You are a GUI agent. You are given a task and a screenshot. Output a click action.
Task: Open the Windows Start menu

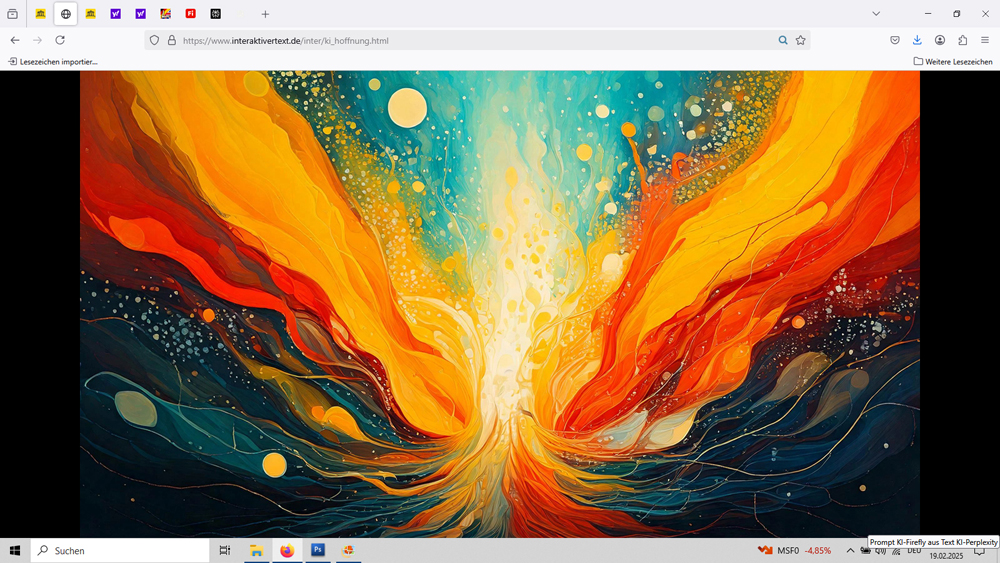(x=15, y=550)
